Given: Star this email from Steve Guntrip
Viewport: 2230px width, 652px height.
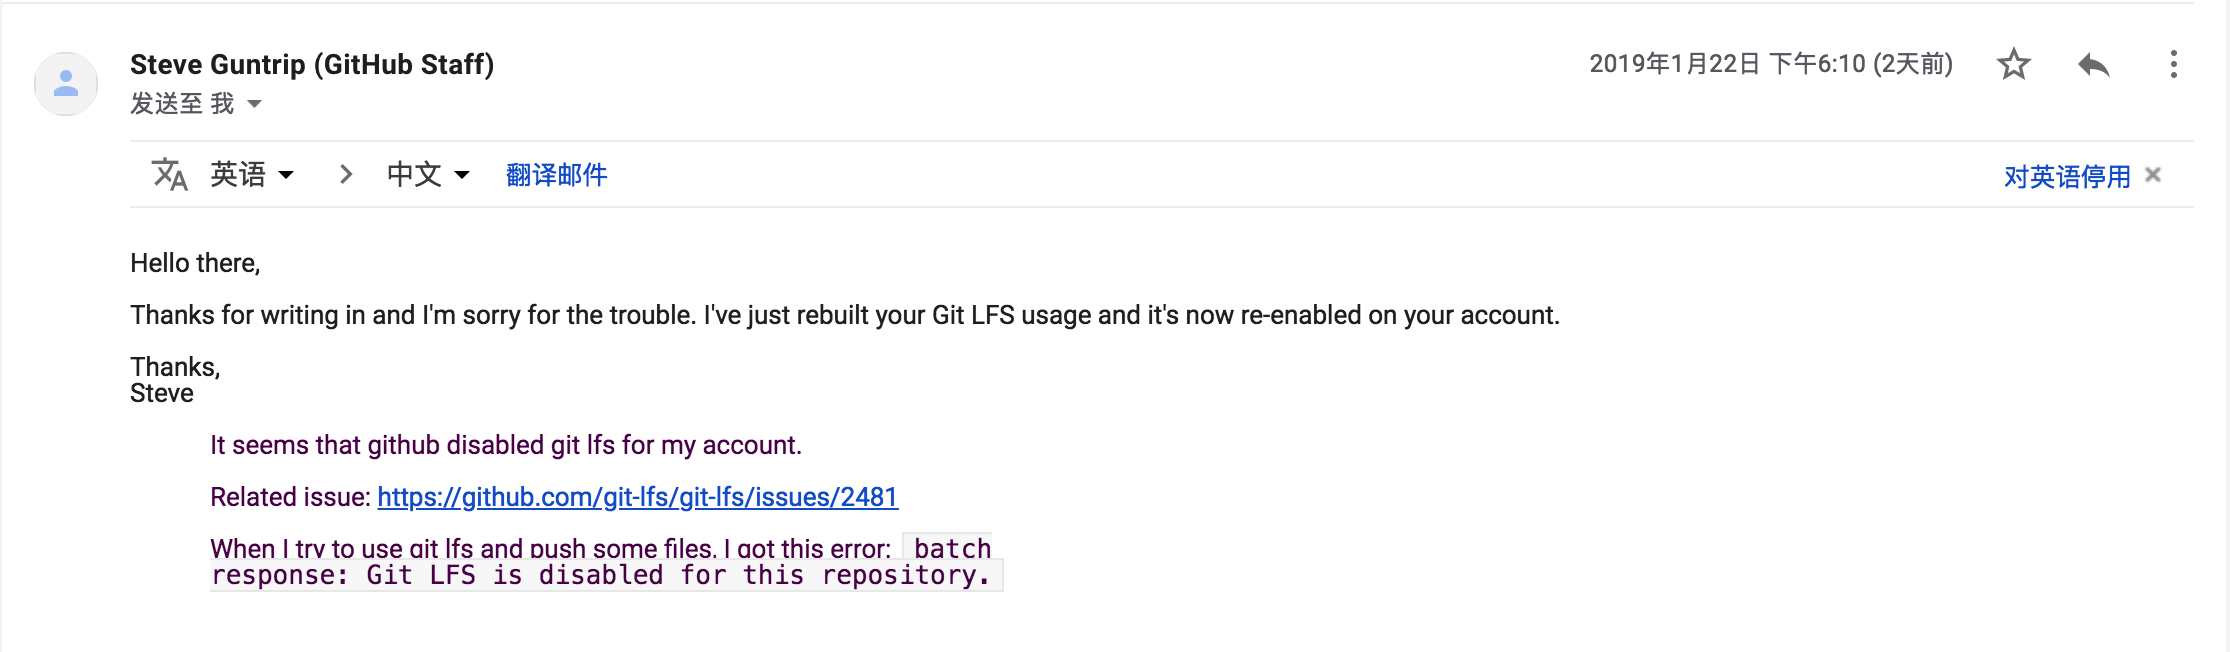Looking at the screenshot, I should coord(2013,64).
